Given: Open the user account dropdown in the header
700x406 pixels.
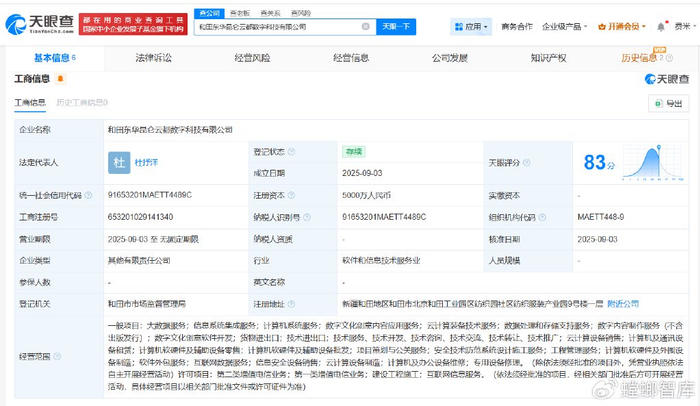Looking at the screenshot, I should click(x=685, y=27).
